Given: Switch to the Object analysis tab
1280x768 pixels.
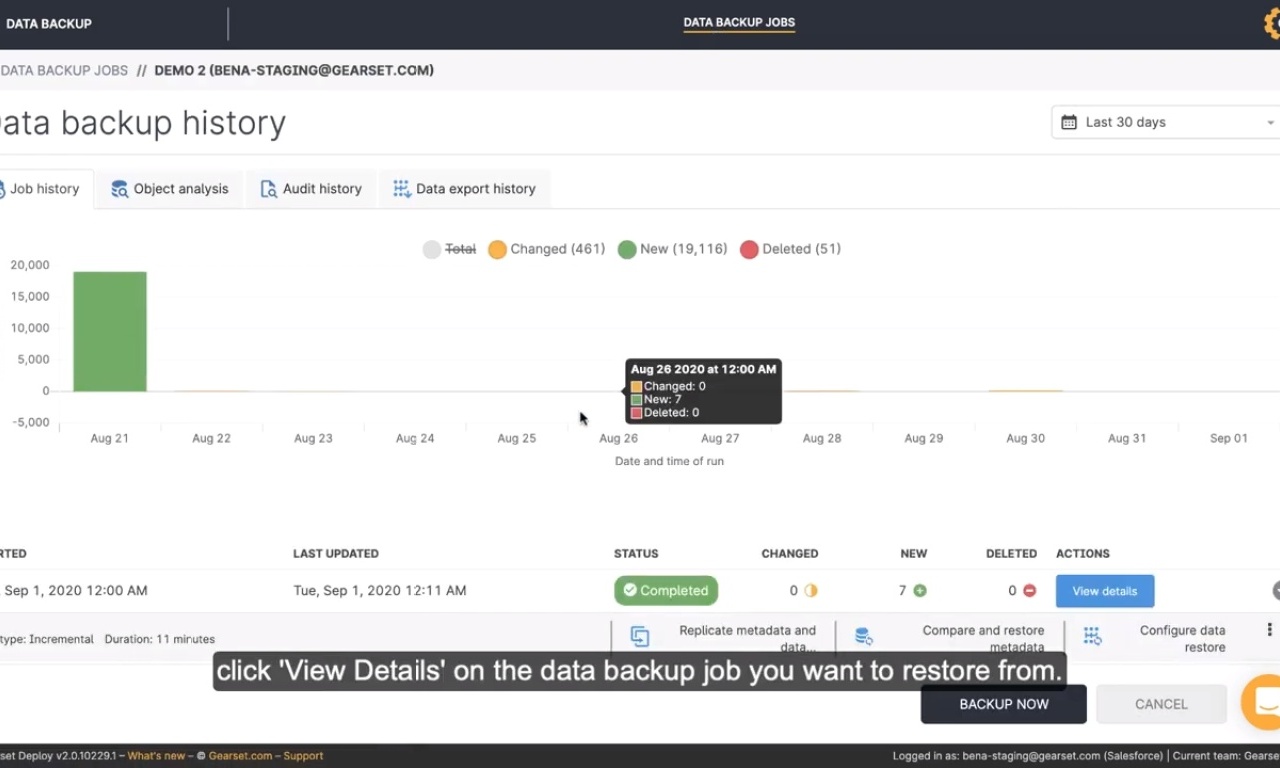Looking at the screenshot, I should click(x=170, y=189).
